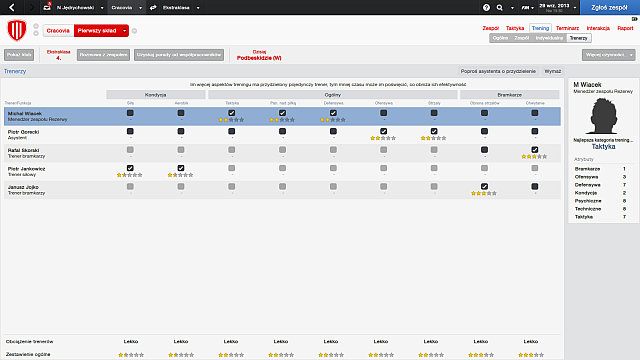Image resolution: width=640 pixels, height=360 pixels.
Task: Click M Wiacek silhouette portrait
Action: pyautogui.click(x=603, y=116)
